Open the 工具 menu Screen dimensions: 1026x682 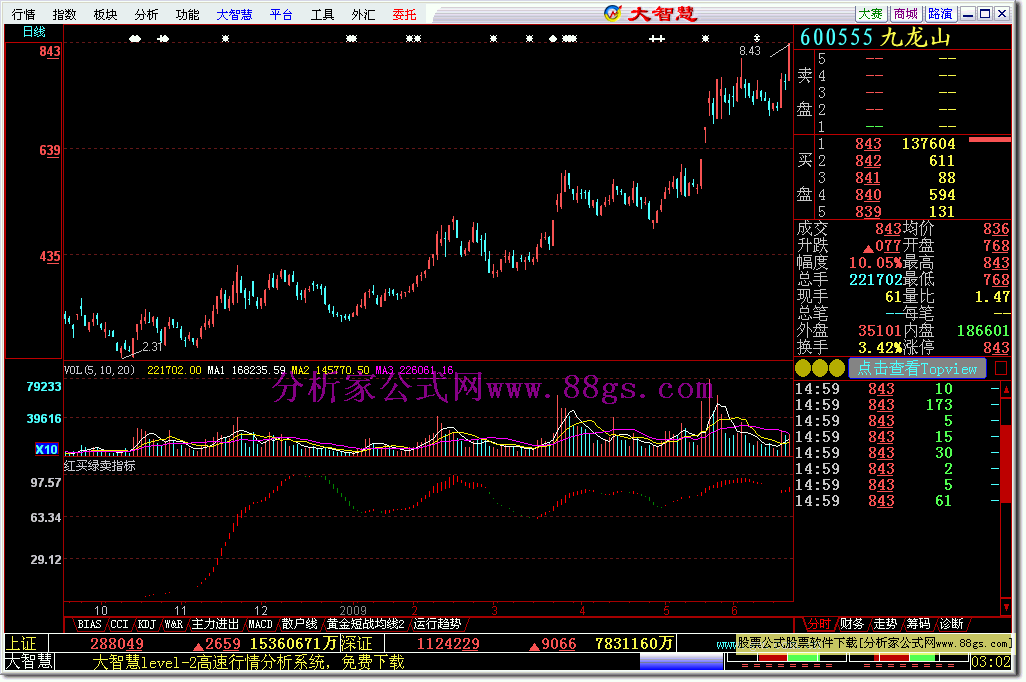(323, 14)
